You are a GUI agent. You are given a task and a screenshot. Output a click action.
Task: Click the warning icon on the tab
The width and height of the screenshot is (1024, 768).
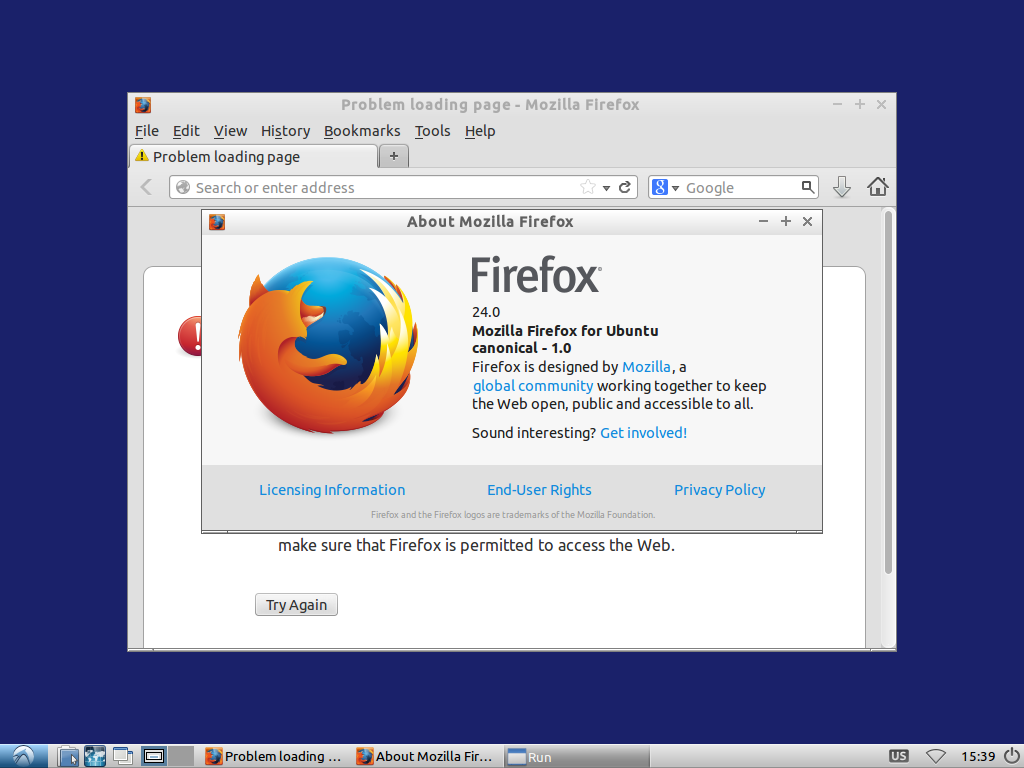tap(142, 156)
